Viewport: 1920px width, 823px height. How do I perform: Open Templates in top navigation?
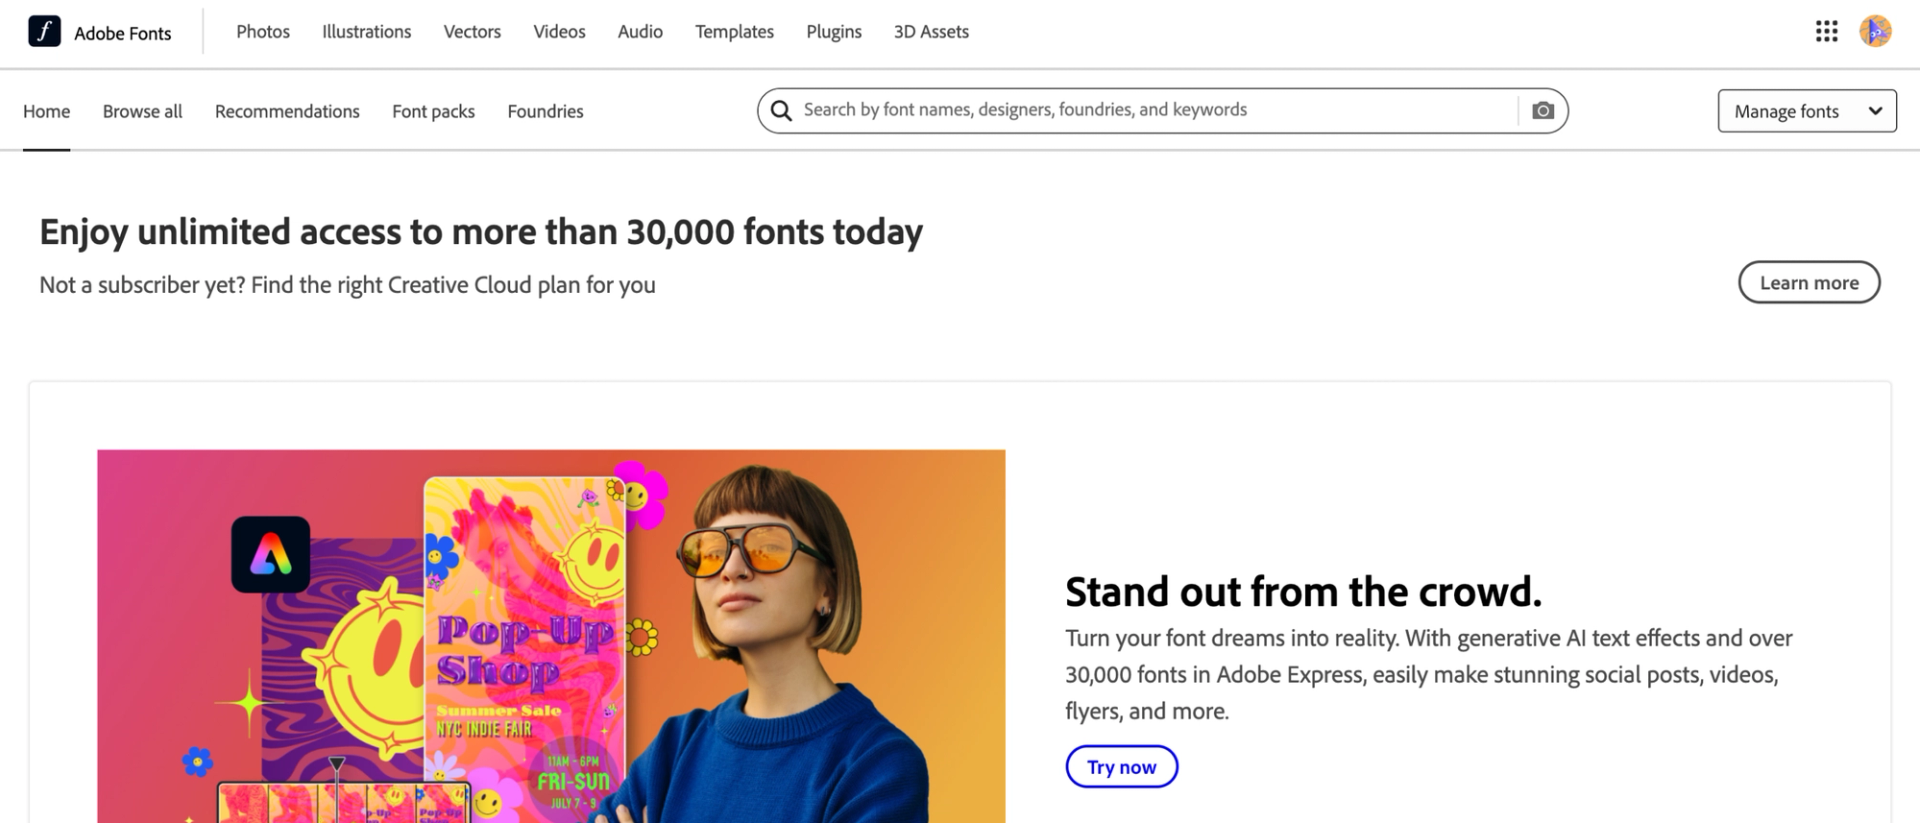point(734,32)
